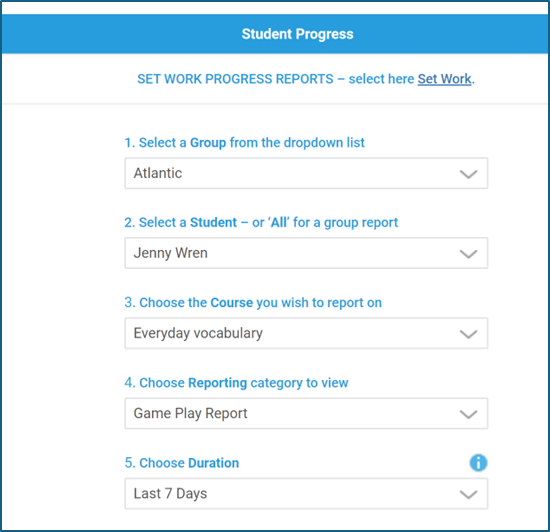Click the chevron arrow in the Jenny Wren box
This screenshot has height=532, width=550.
click(x=468, y=254)
